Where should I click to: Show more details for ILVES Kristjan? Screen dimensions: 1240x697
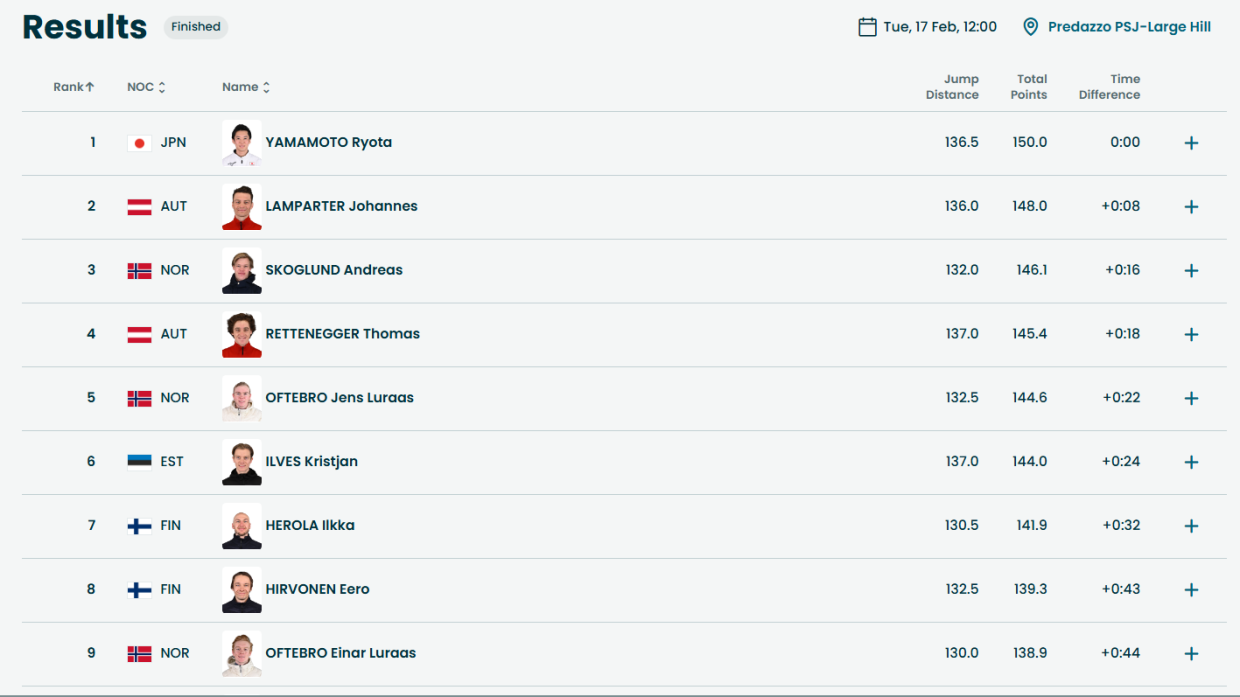coord(1191,462)
